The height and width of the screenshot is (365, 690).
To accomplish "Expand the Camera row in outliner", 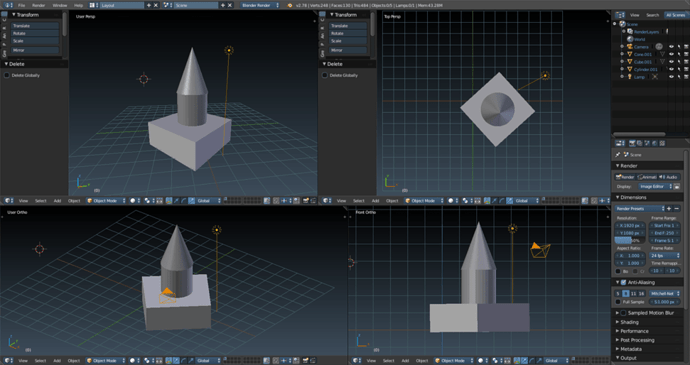I will (x=622, y=47).
